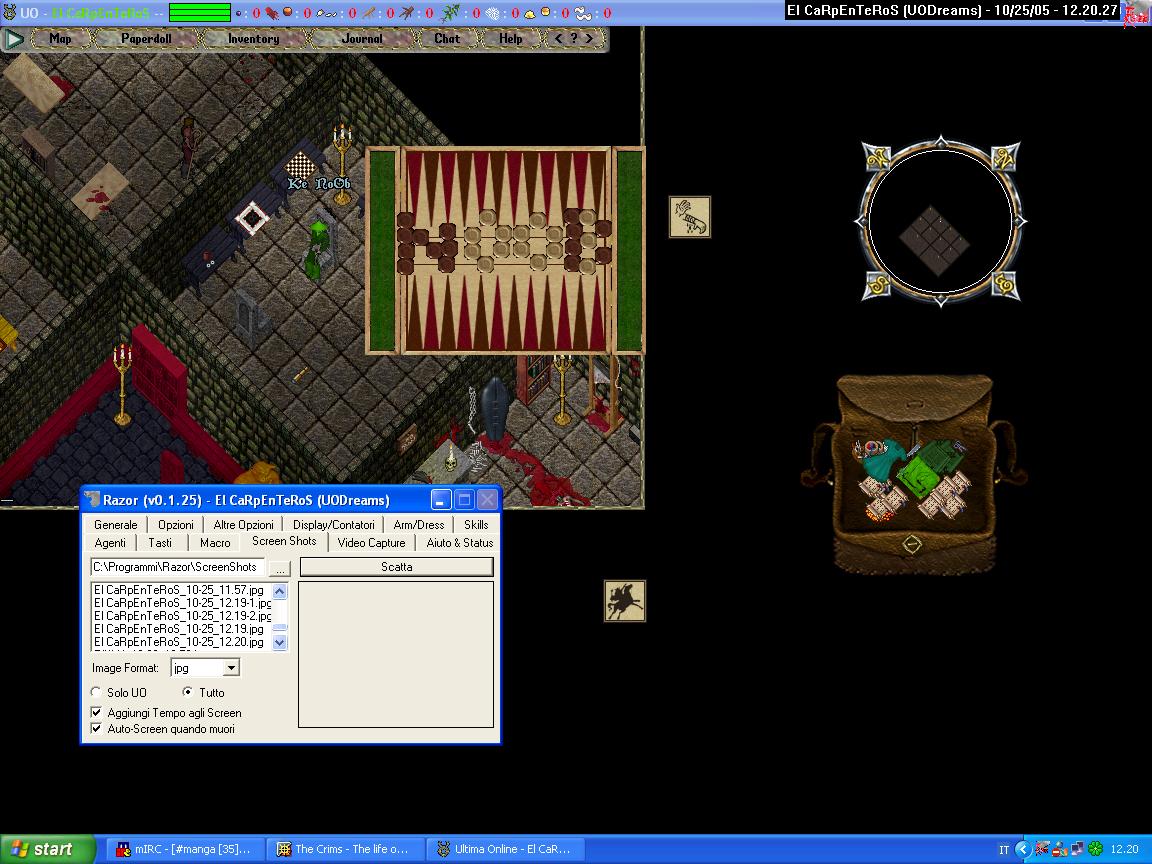Switch to the Opzioni tab in Razor
This screenshot has width=1152, height=864.
tap(176, 525)
